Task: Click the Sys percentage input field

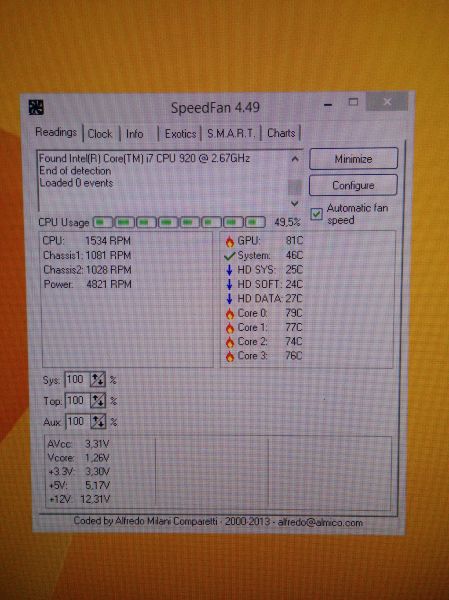Action: pyautogui.click(x=77, y=380)
